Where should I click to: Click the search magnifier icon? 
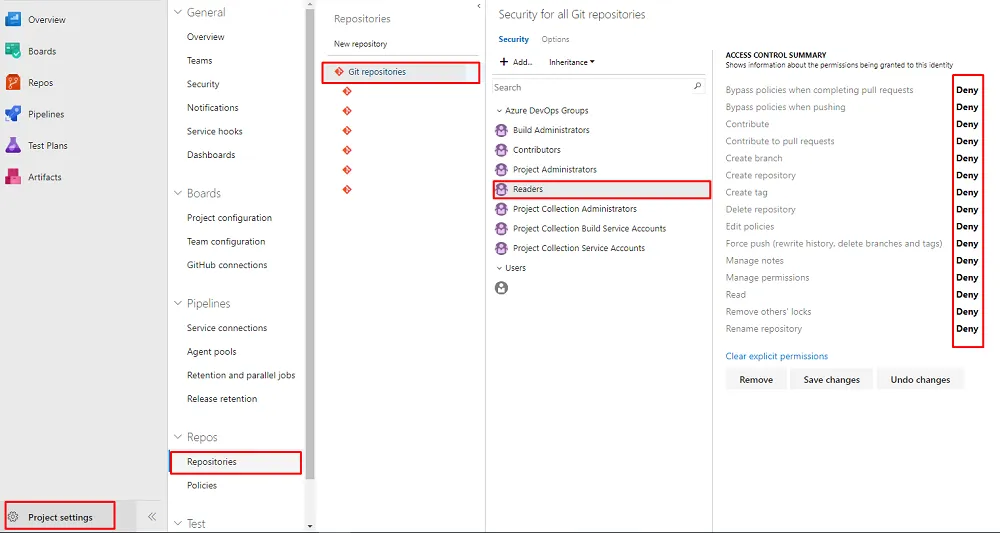[698, 87]
